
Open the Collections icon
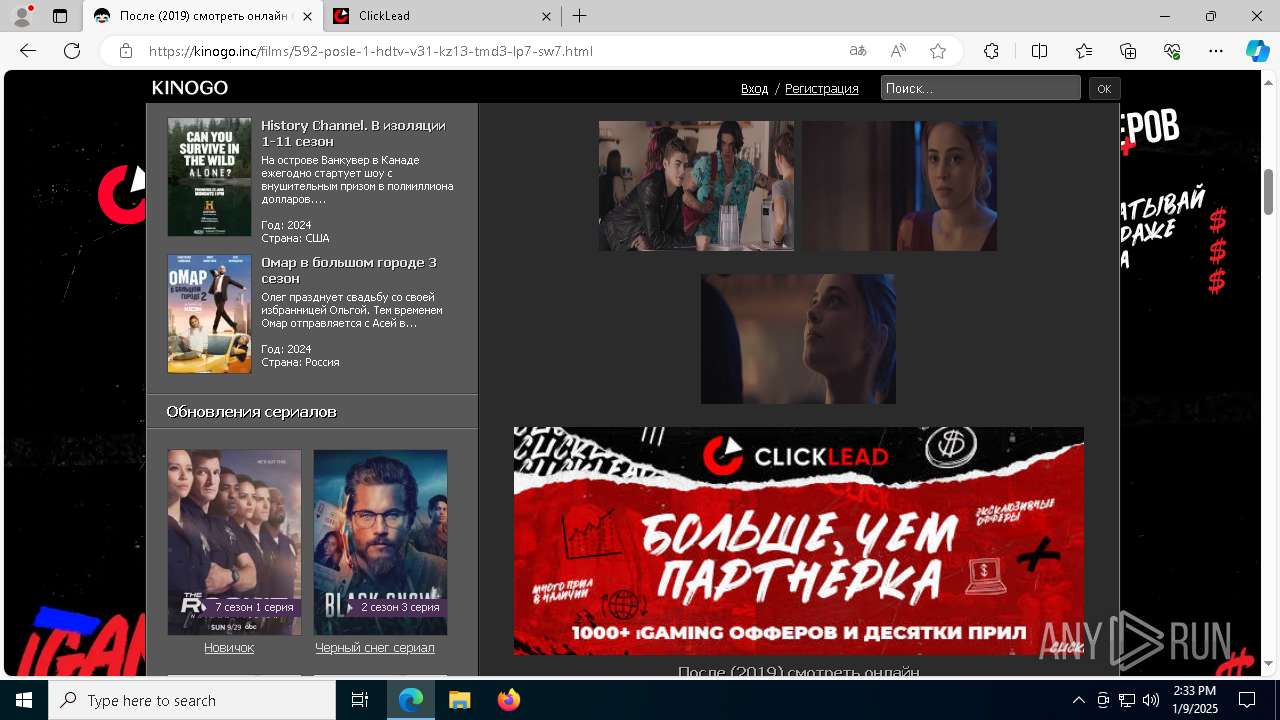pos(1128,51)
